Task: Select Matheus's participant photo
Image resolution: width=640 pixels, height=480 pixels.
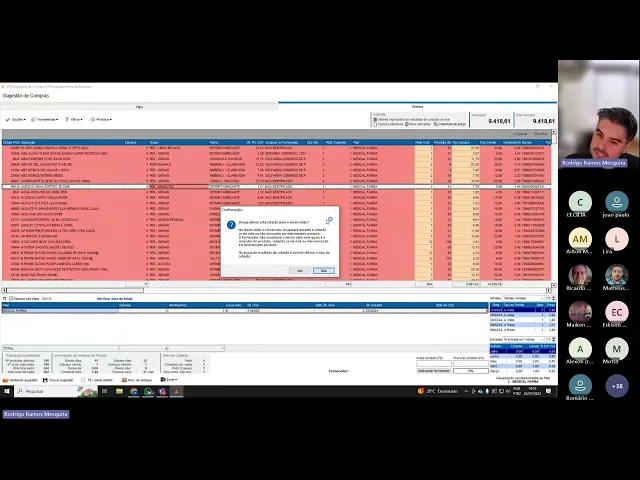Action: (x=617, y=276)
